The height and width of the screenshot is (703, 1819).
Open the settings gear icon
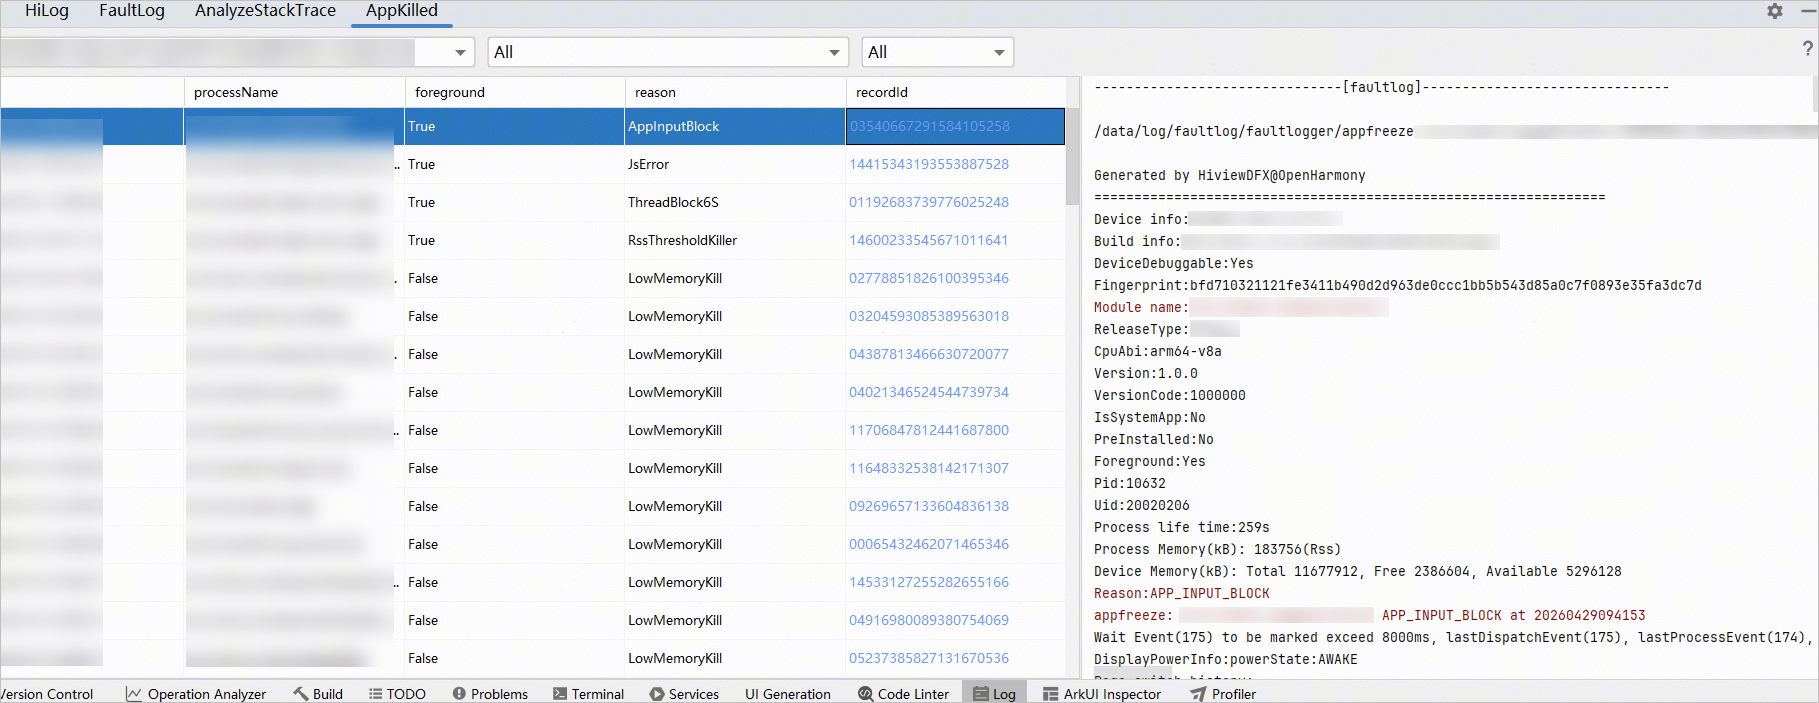point(1774,11)
